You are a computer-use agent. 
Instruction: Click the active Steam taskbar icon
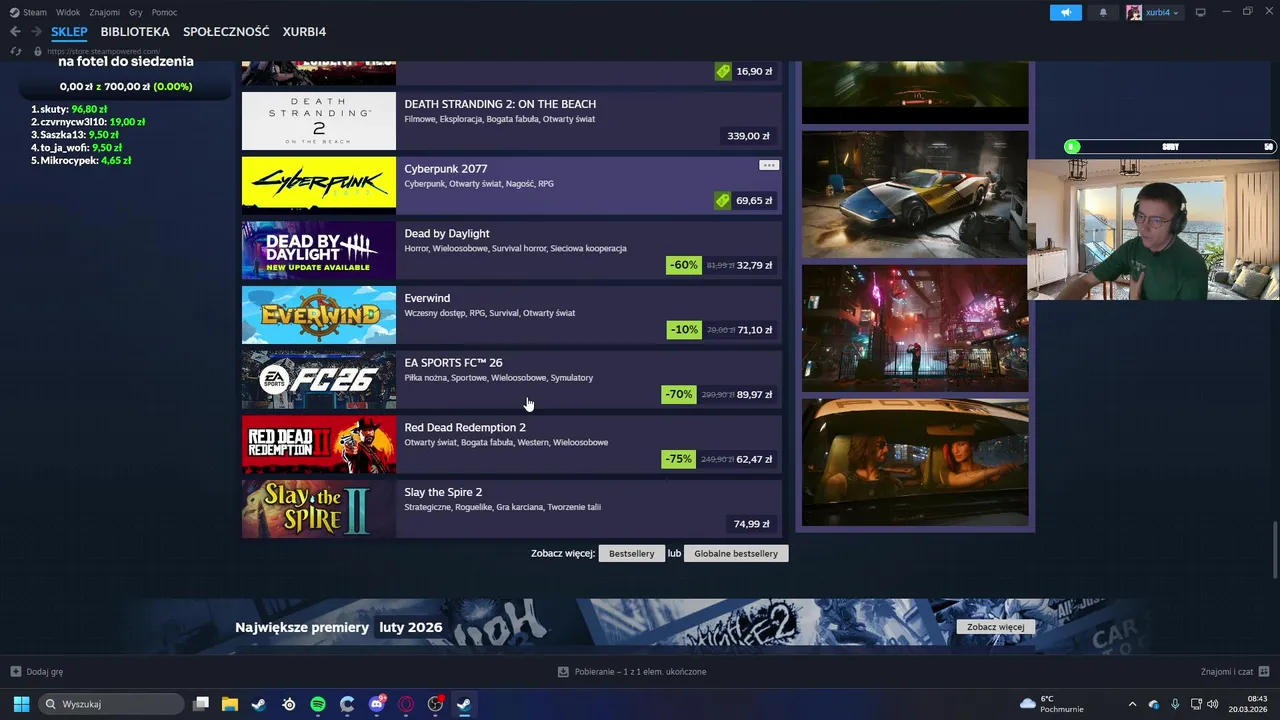(464, 704)
